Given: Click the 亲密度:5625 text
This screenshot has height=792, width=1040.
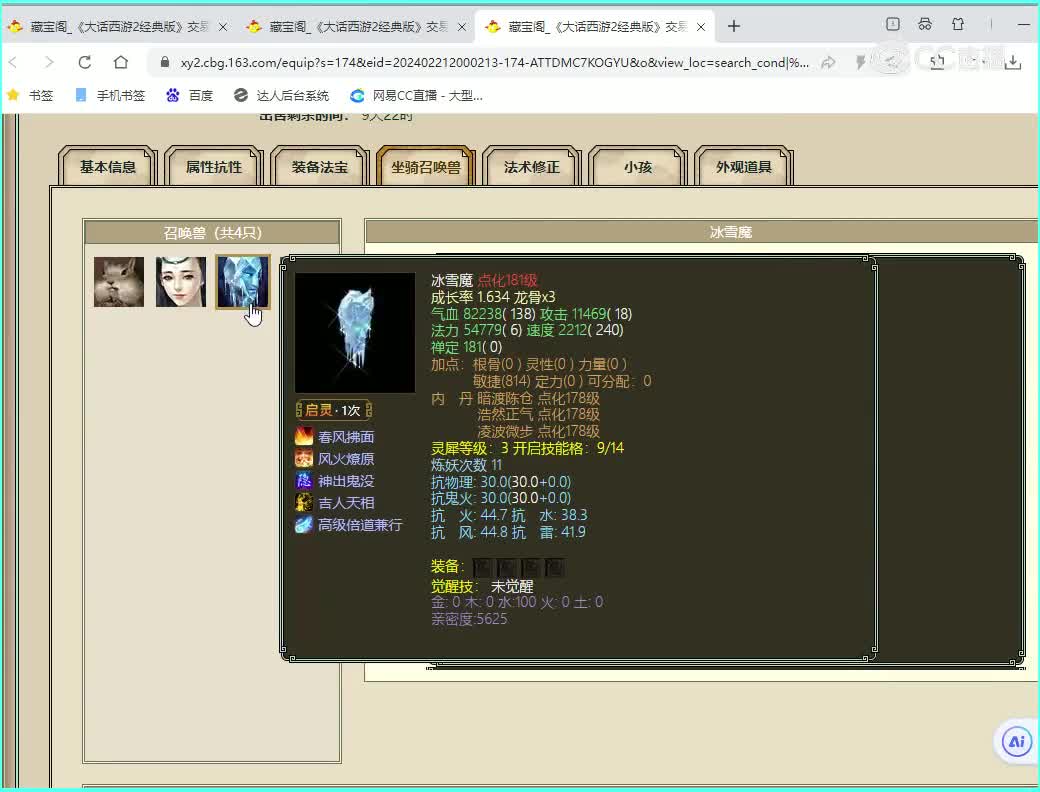Looking at the screenshot, I should [x=469, y=619].
